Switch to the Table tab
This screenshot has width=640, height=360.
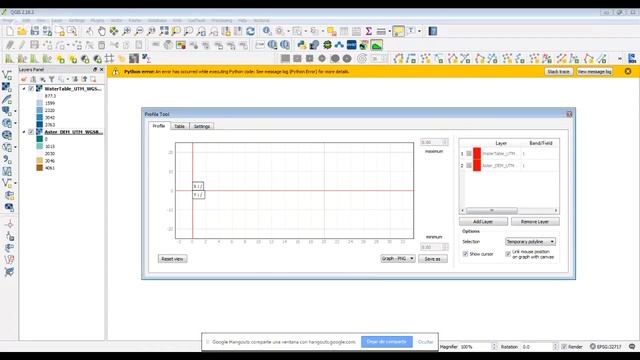point(180,126)
